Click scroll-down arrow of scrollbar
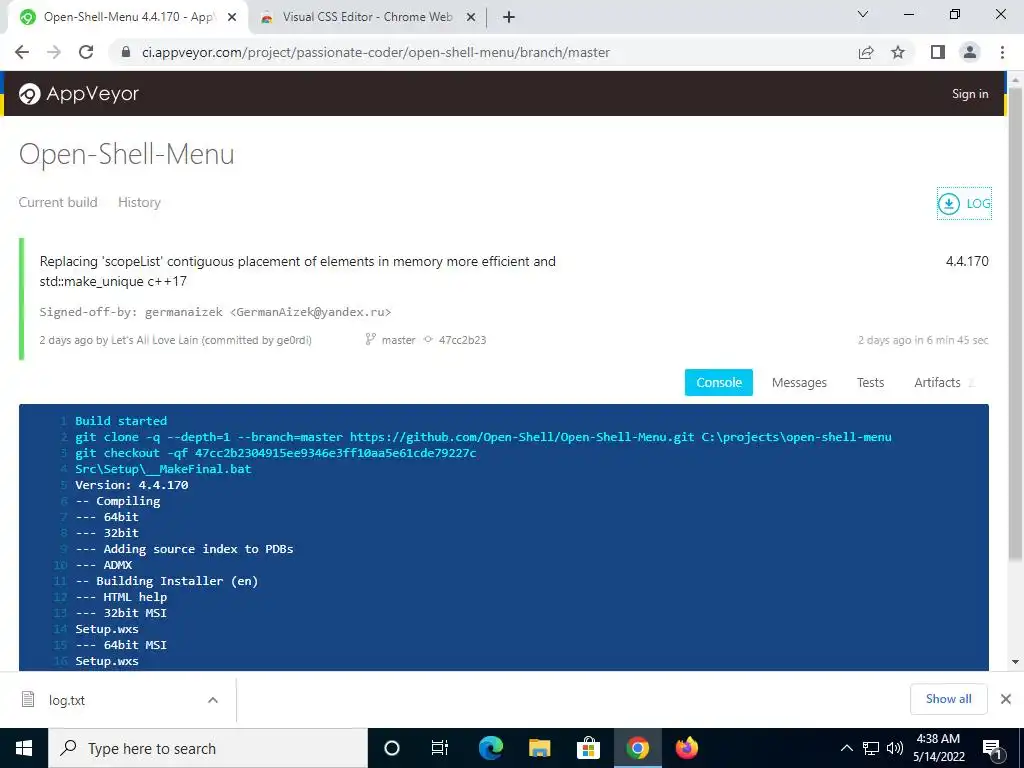This screenshot has height=768, width=1024. point(1015,662)
